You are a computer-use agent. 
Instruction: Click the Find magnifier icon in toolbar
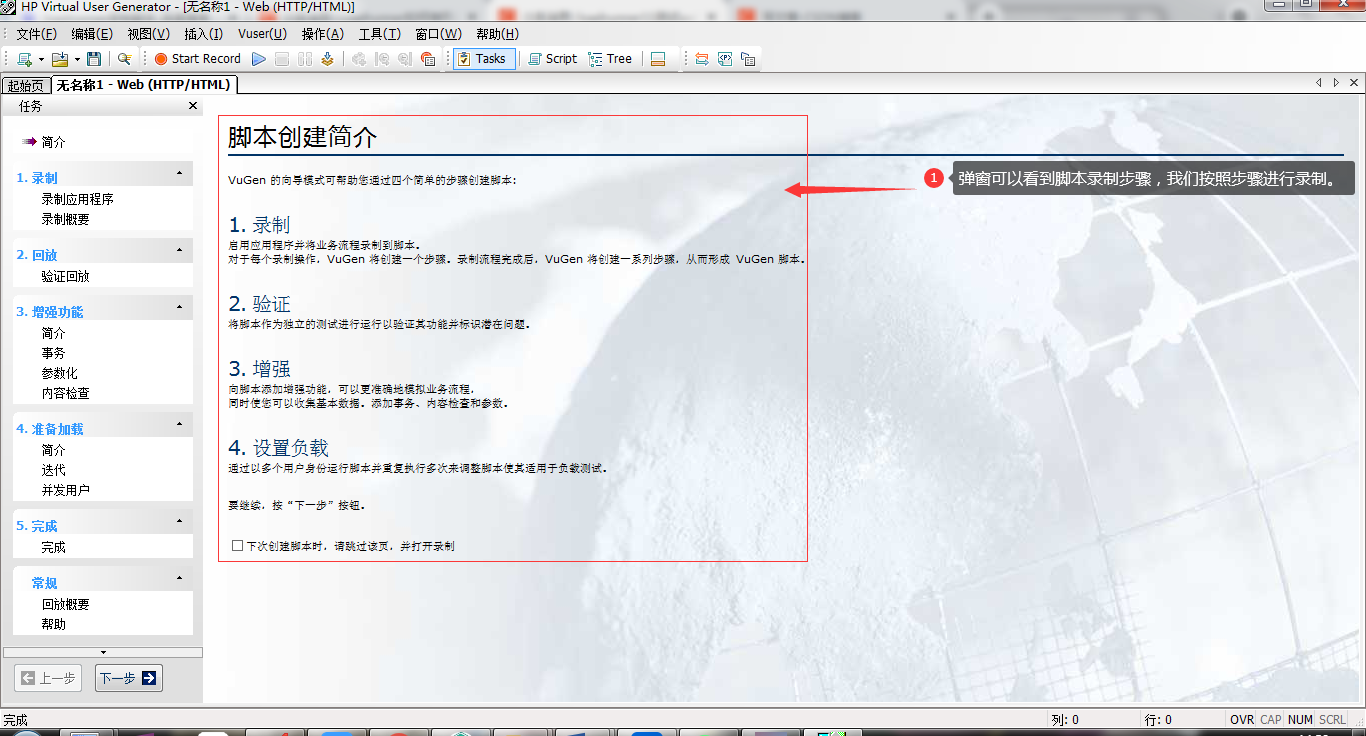pos(124,59)
